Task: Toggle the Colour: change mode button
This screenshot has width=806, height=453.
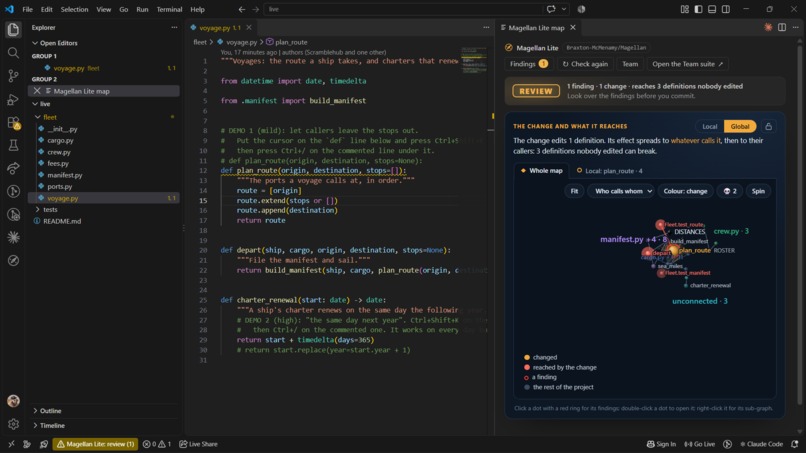Action: 685,191
